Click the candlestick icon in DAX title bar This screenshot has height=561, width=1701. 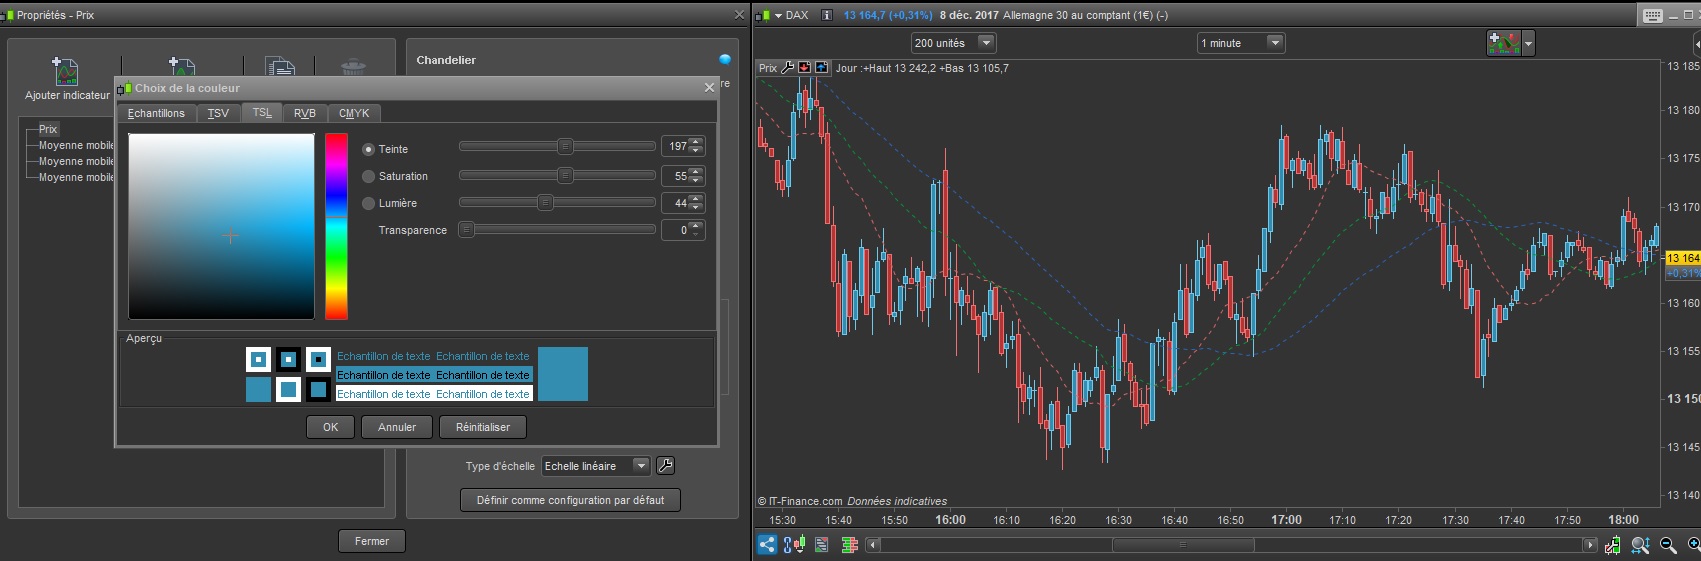point(763,15)
